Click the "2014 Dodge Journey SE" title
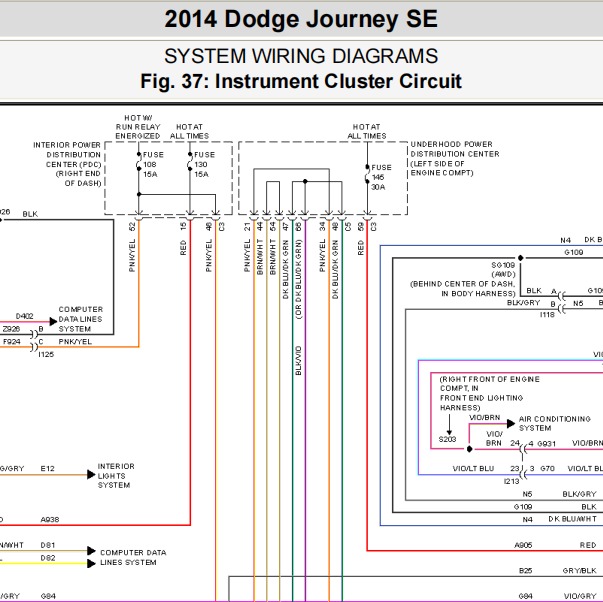Viewport: 603px width, 602px height. click(301, 19)
